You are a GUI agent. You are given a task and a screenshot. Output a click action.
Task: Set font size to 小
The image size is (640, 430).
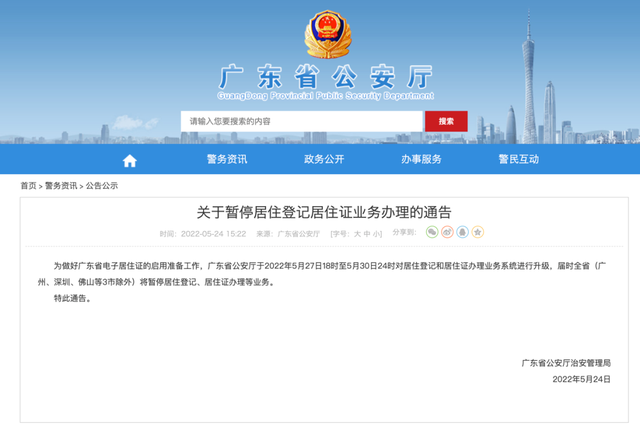(376, 234)
